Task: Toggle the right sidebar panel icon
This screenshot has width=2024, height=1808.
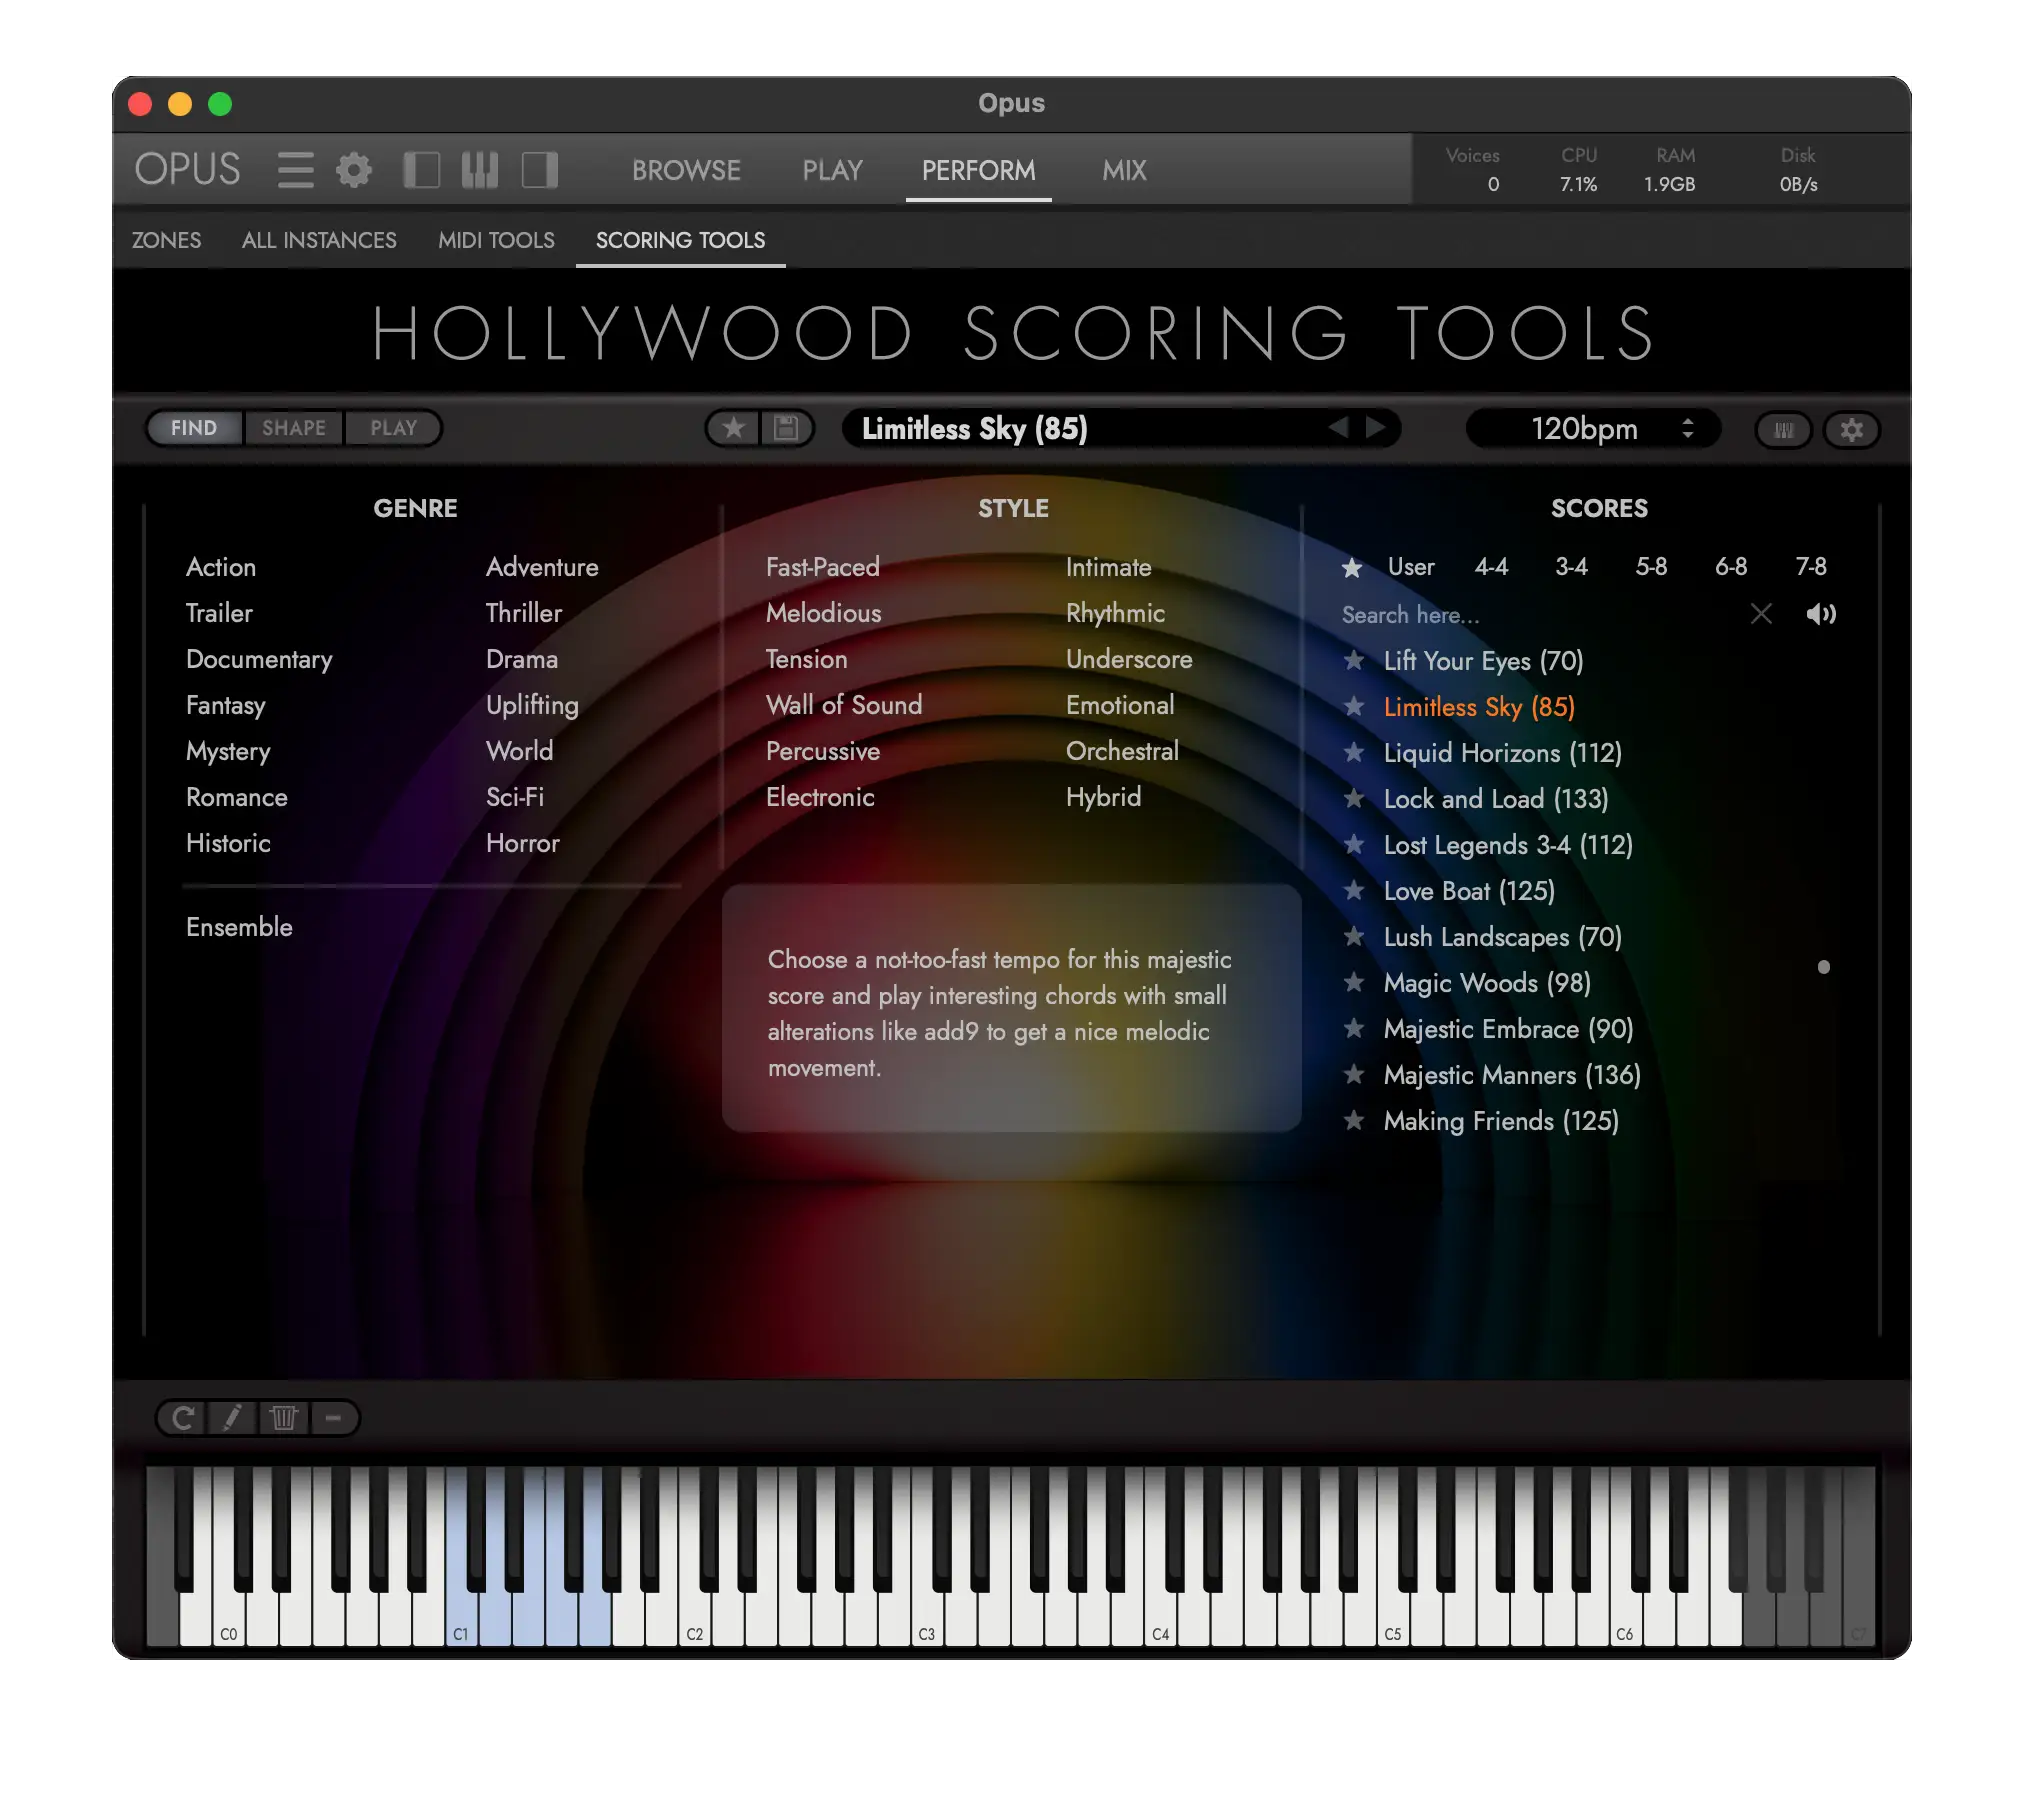Action: [540, 170]
